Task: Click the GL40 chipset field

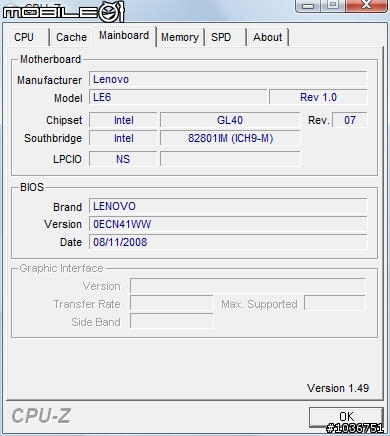Action: 230,120
